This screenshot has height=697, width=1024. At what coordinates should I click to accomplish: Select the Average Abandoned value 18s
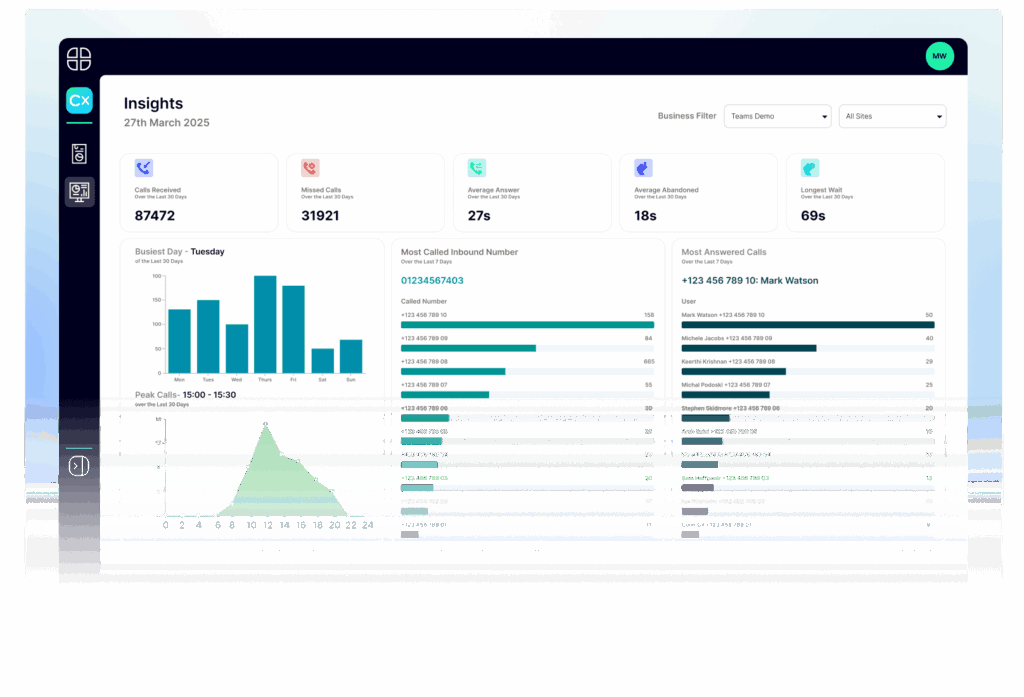645,216
